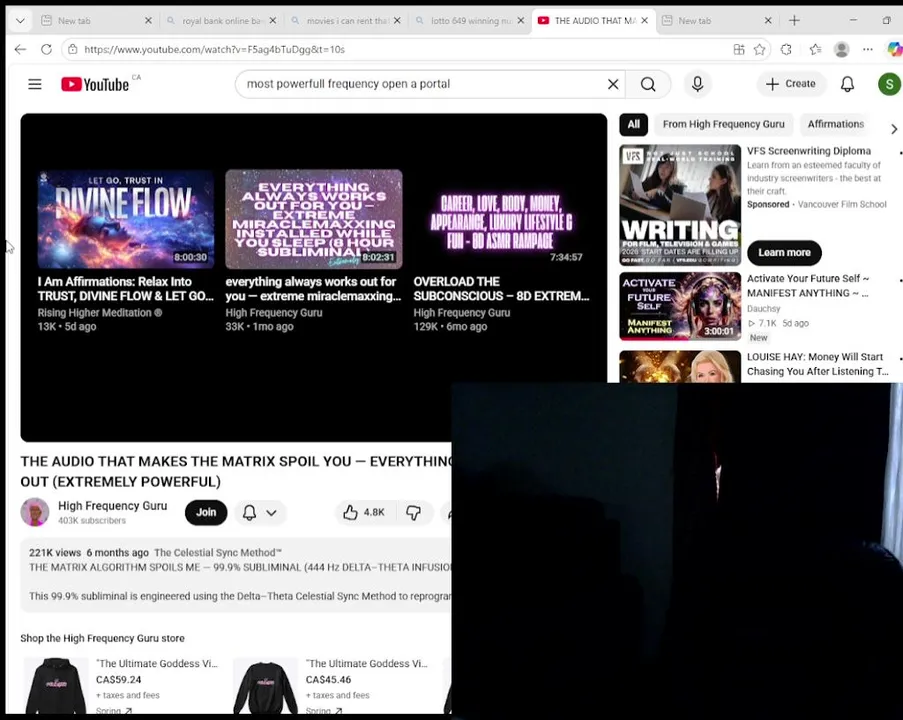Go back with browser back arrow
Screen dimensions: 903x720
20,50
